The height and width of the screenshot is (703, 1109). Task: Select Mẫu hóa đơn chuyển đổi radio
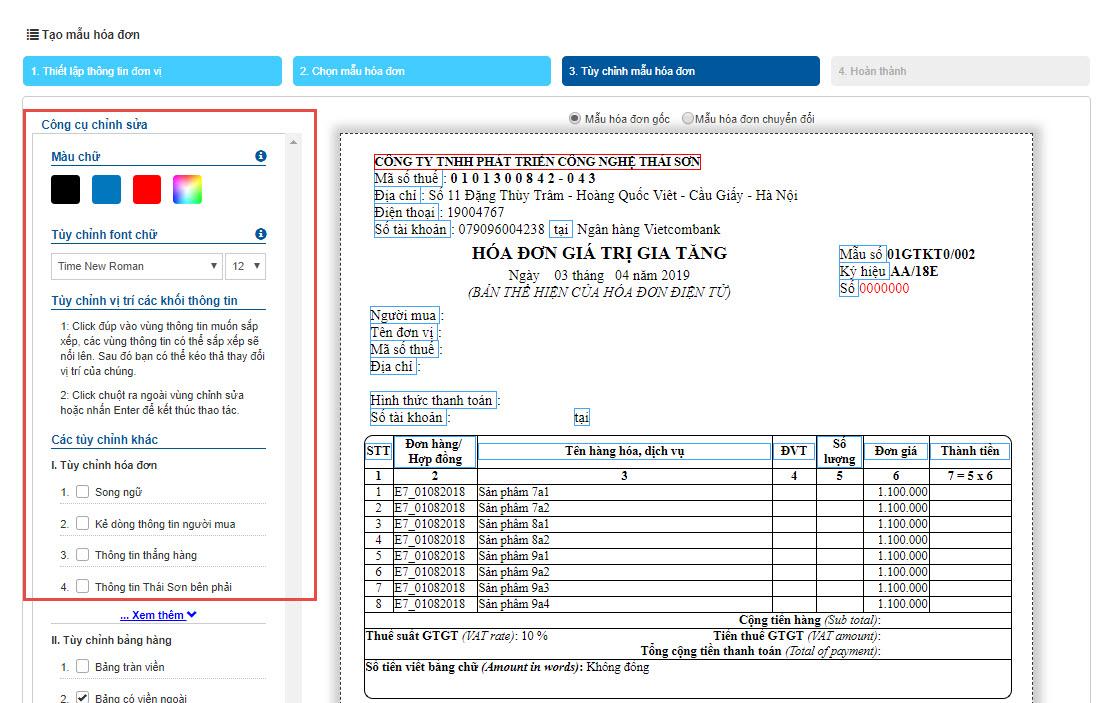point(688,118)
